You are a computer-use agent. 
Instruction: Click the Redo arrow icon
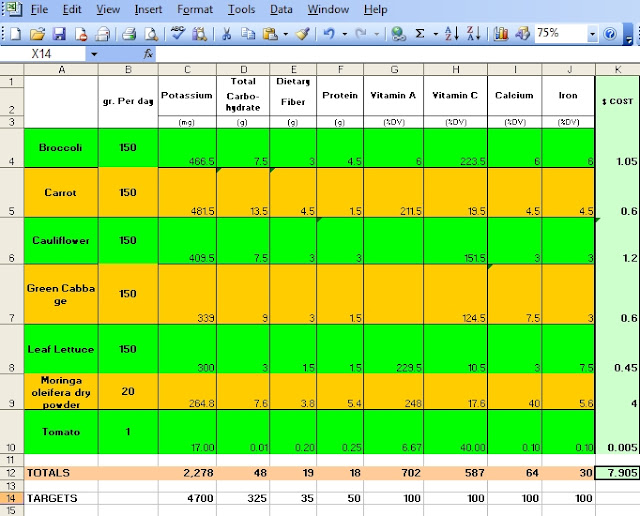tap(361, 33)
